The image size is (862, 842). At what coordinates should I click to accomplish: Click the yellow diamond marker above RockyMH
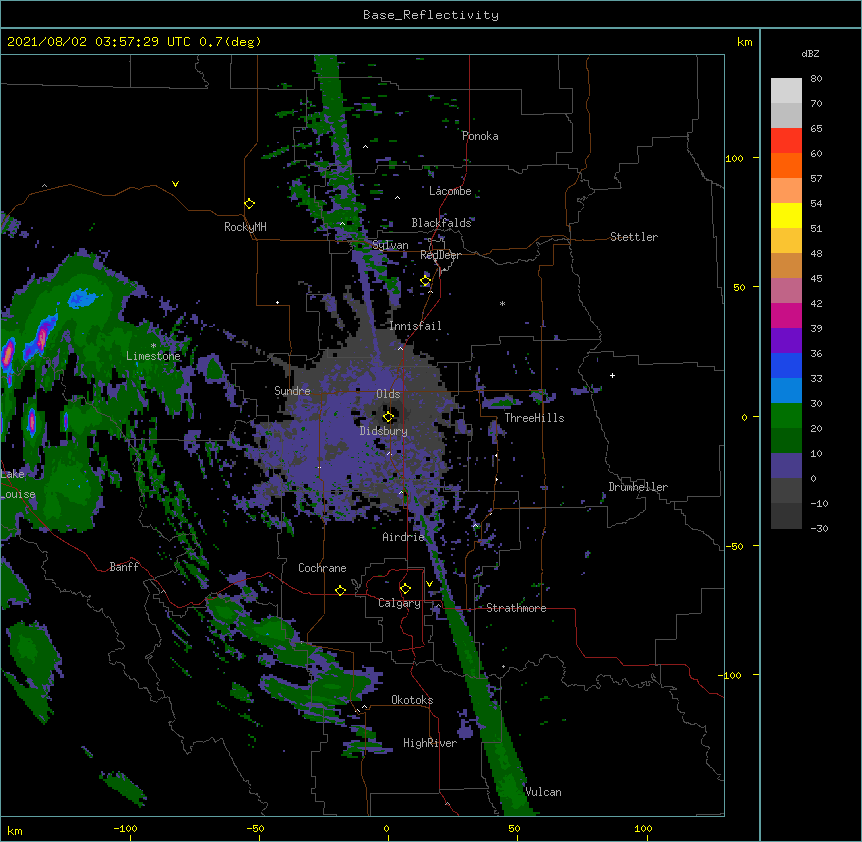pos(249,204)
